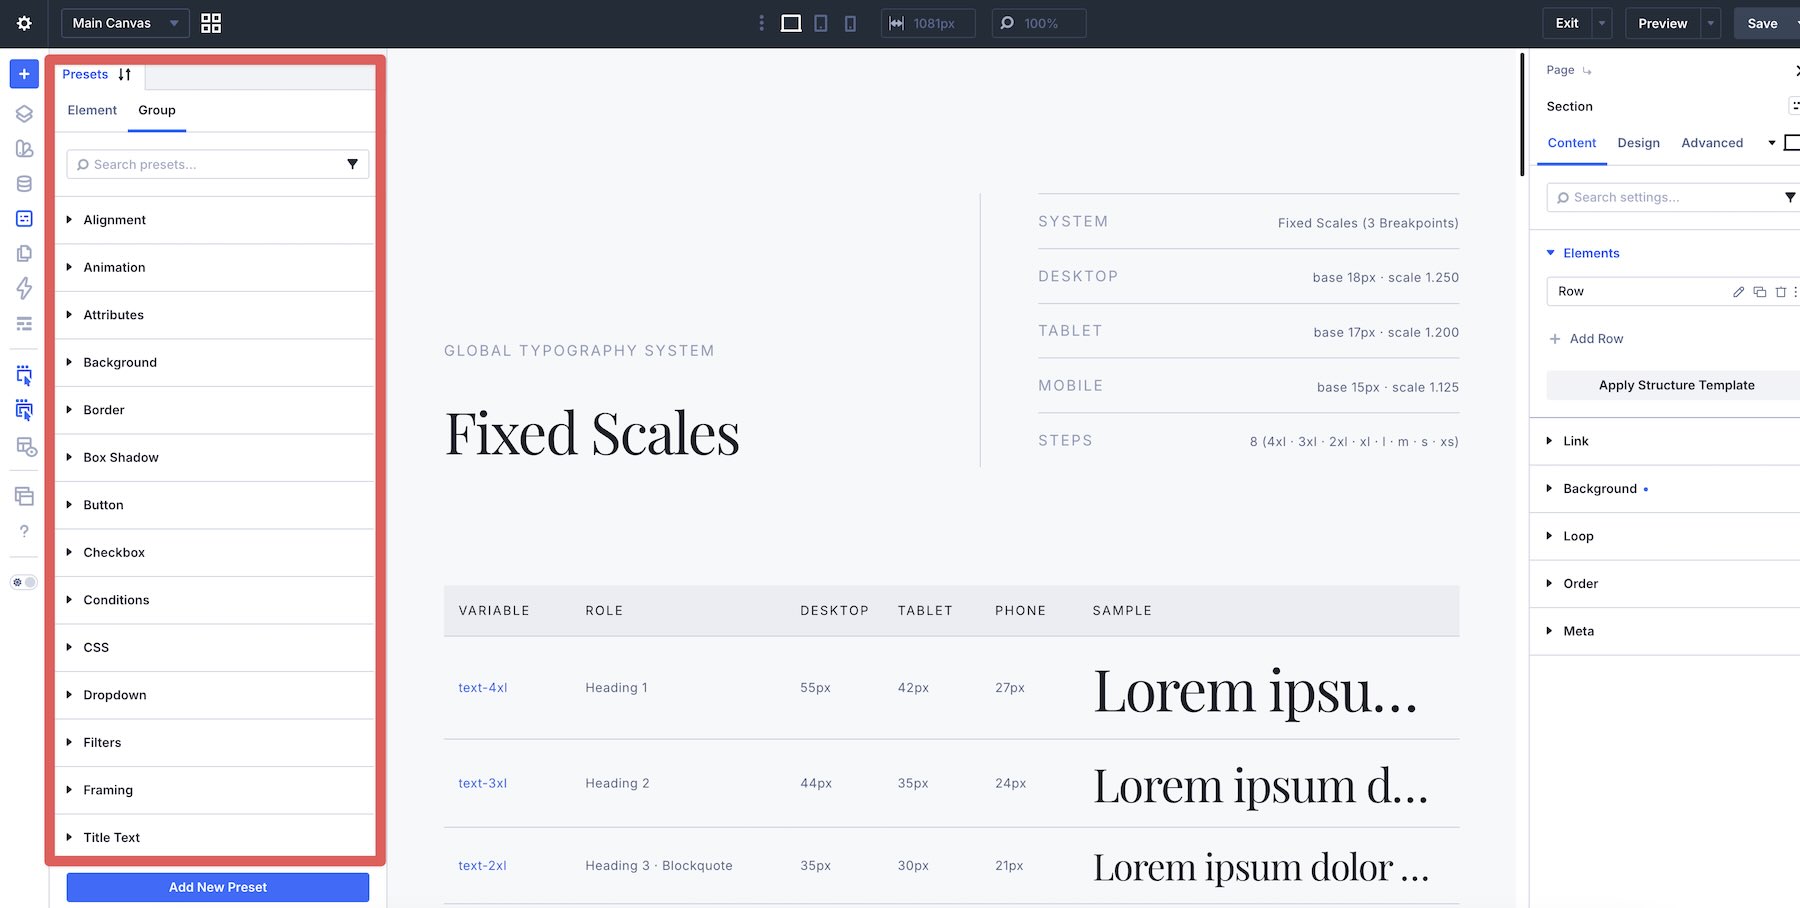
Task: Expand the Filters preset group
Action: pos(215,742)
